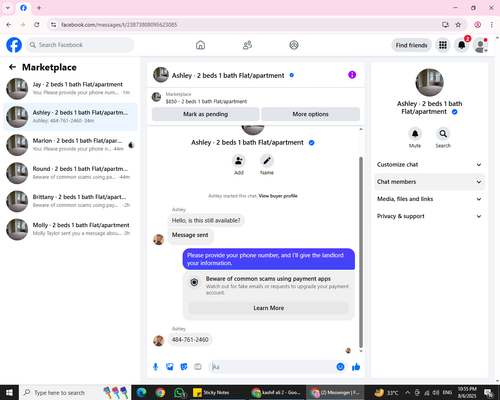Click the chat vertical scrollbar
Image resolution: width=500 pixels, height=400 pixels.
point(361,252)
